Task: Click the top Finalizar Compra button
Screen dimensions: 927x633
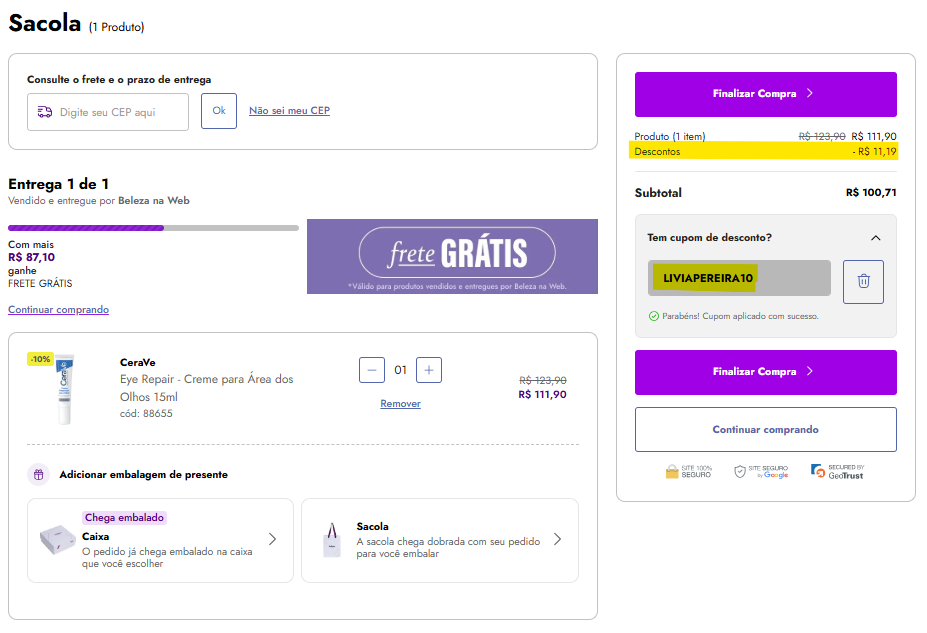Action: [x=765, y=94]
